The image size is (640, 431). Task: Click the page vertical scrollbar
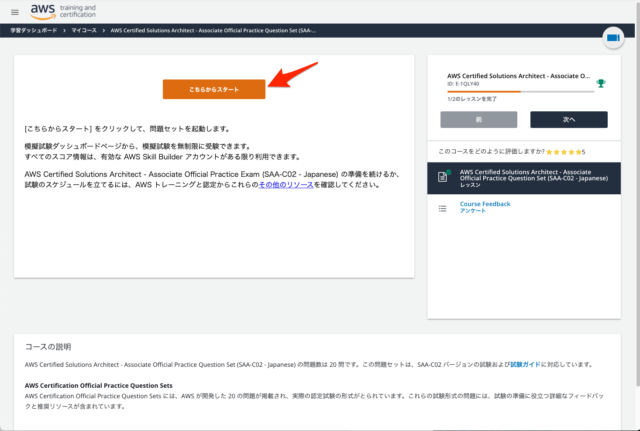click(x=638, y=196)
